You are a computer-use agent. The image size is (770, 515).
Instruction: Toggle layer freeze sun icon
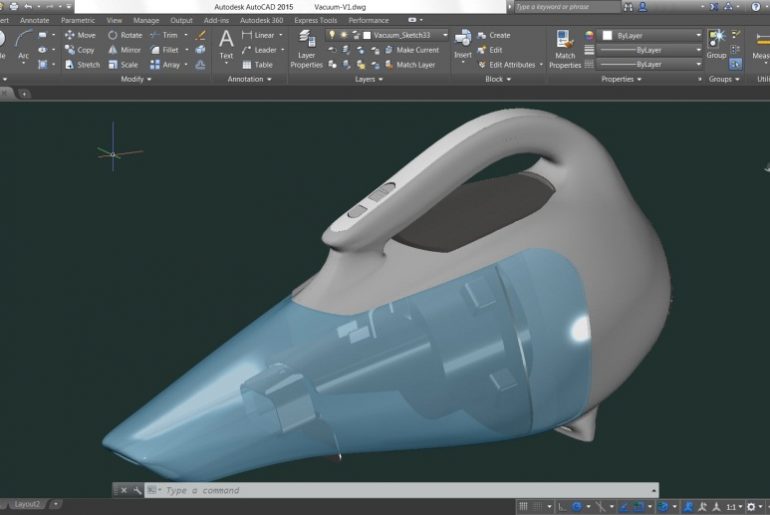pyautogui.click(x=343, y=35)
